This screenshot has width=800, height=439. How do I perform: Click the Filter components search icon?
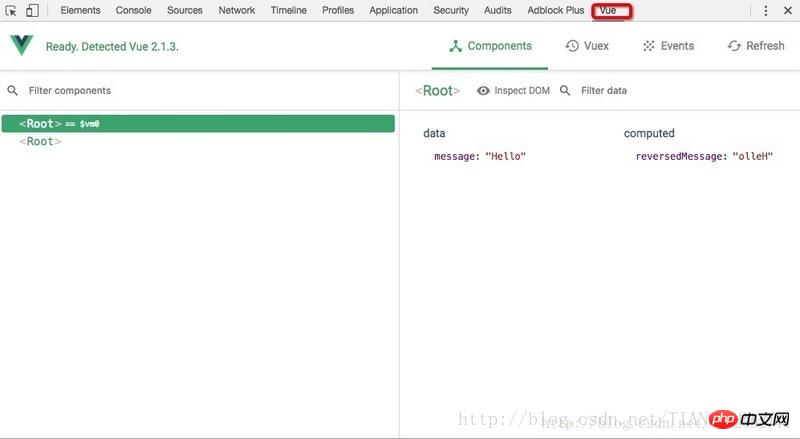[x=13, y=90]
